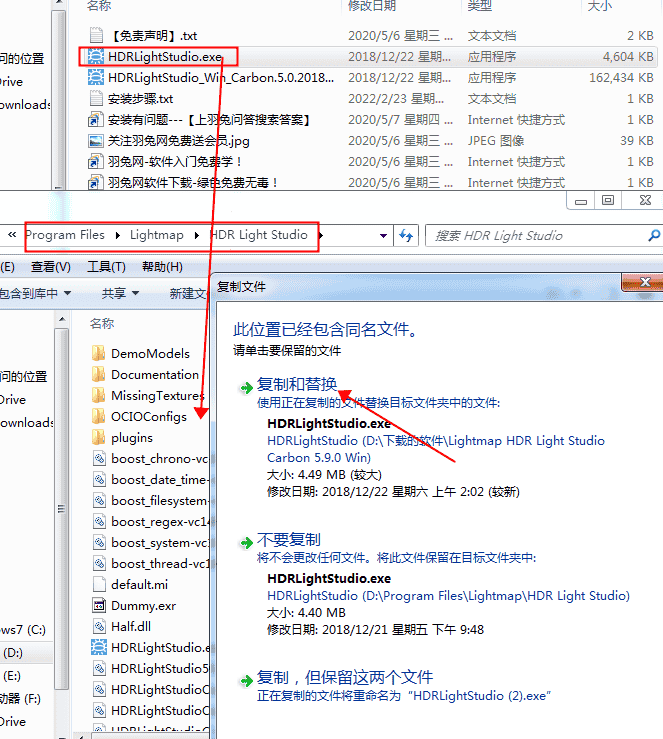The width and height of the screenshot is (663, 739).
Task: Click scroll up arrow in lower navigation pane
Action: 62,319
